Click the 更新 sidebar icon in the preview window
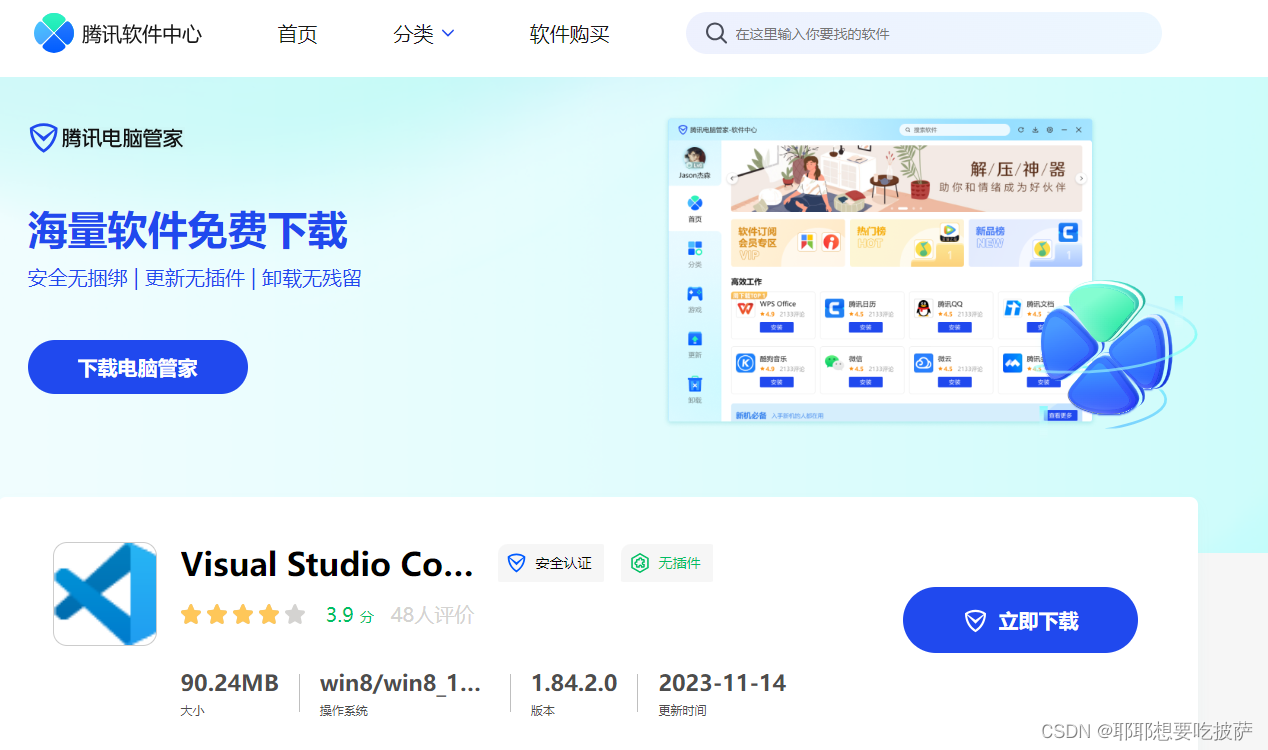 (695, 339)
